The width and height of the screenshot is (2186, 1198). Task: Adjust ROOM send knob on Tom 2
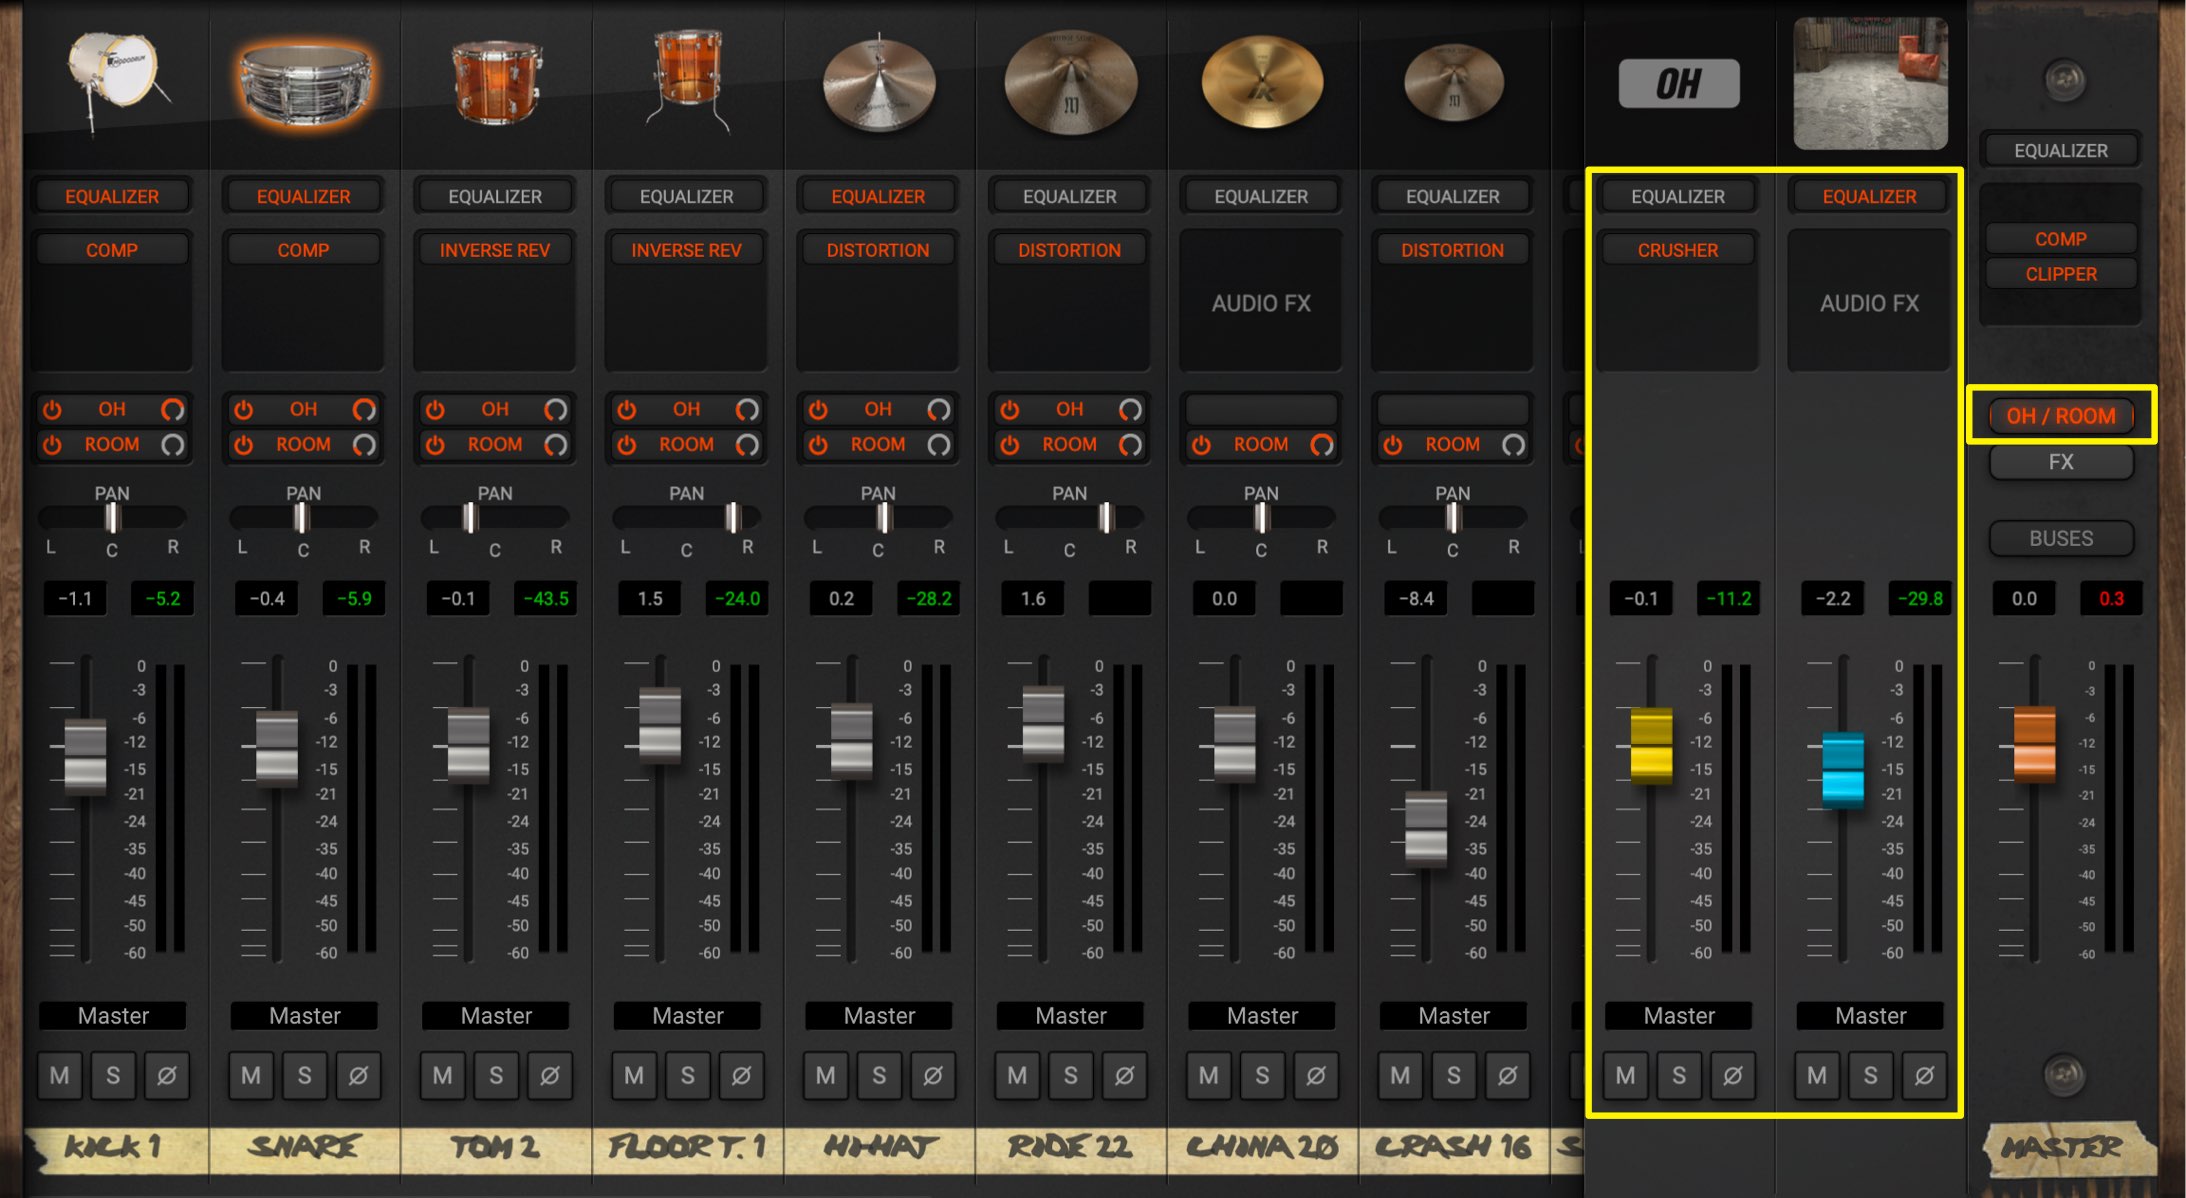coord(555,444)
